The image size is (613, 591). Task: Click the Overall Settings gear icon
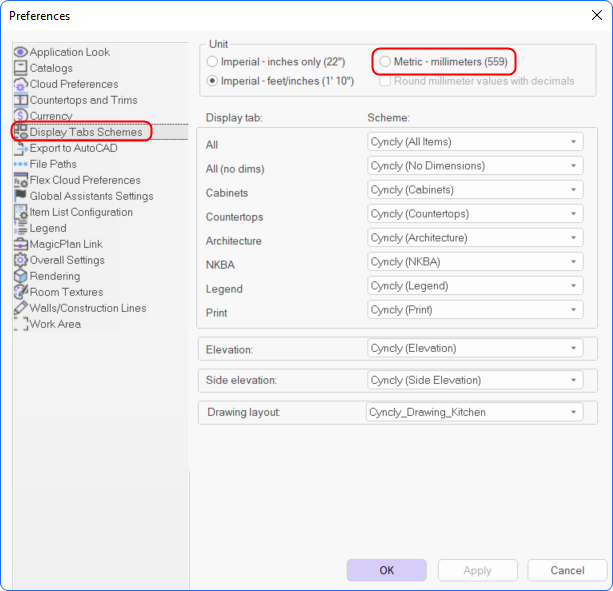pos(21,260)
